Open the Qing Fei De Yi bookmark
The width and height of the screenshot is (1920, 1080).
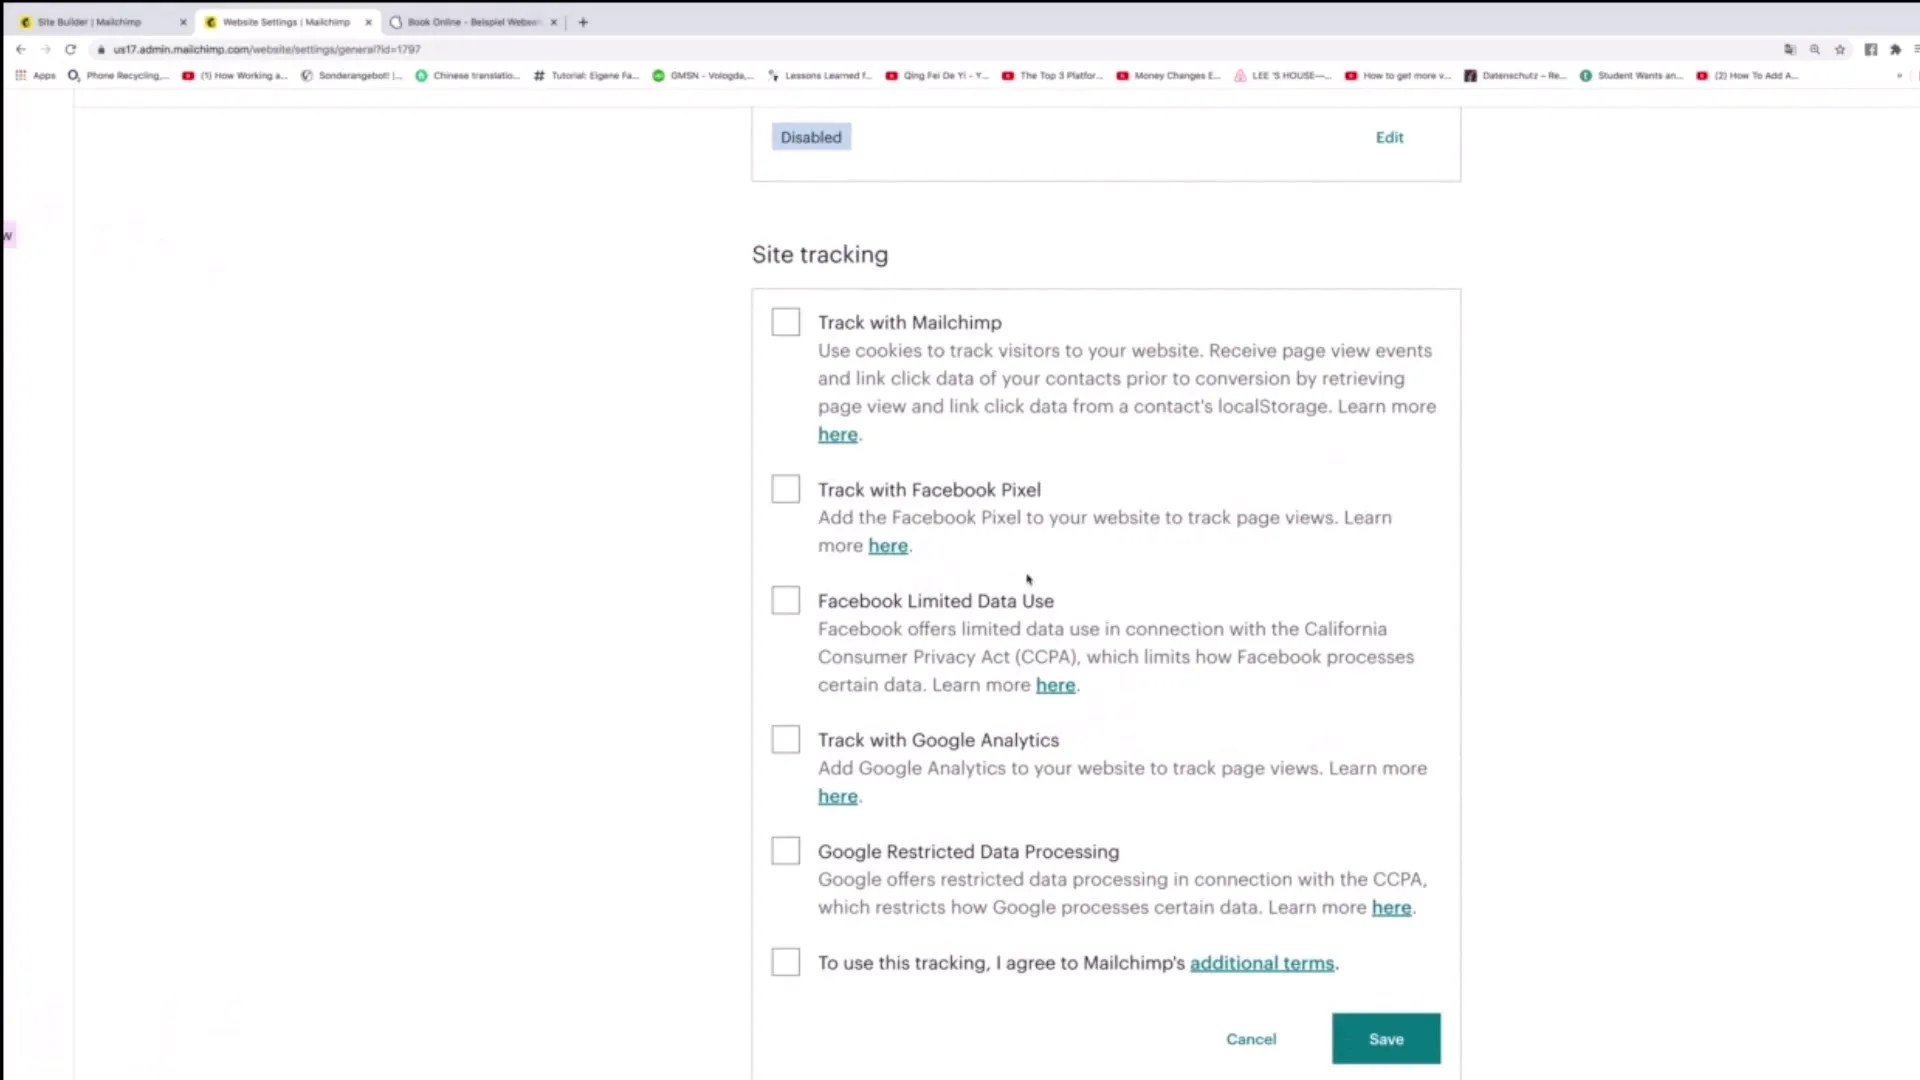tap(937, 75)
